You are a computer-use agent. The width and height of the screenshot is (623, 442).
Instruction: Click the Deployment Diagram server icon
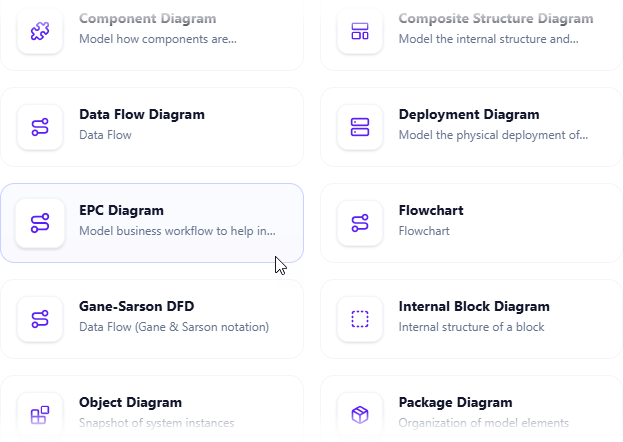tap(360, 126)
